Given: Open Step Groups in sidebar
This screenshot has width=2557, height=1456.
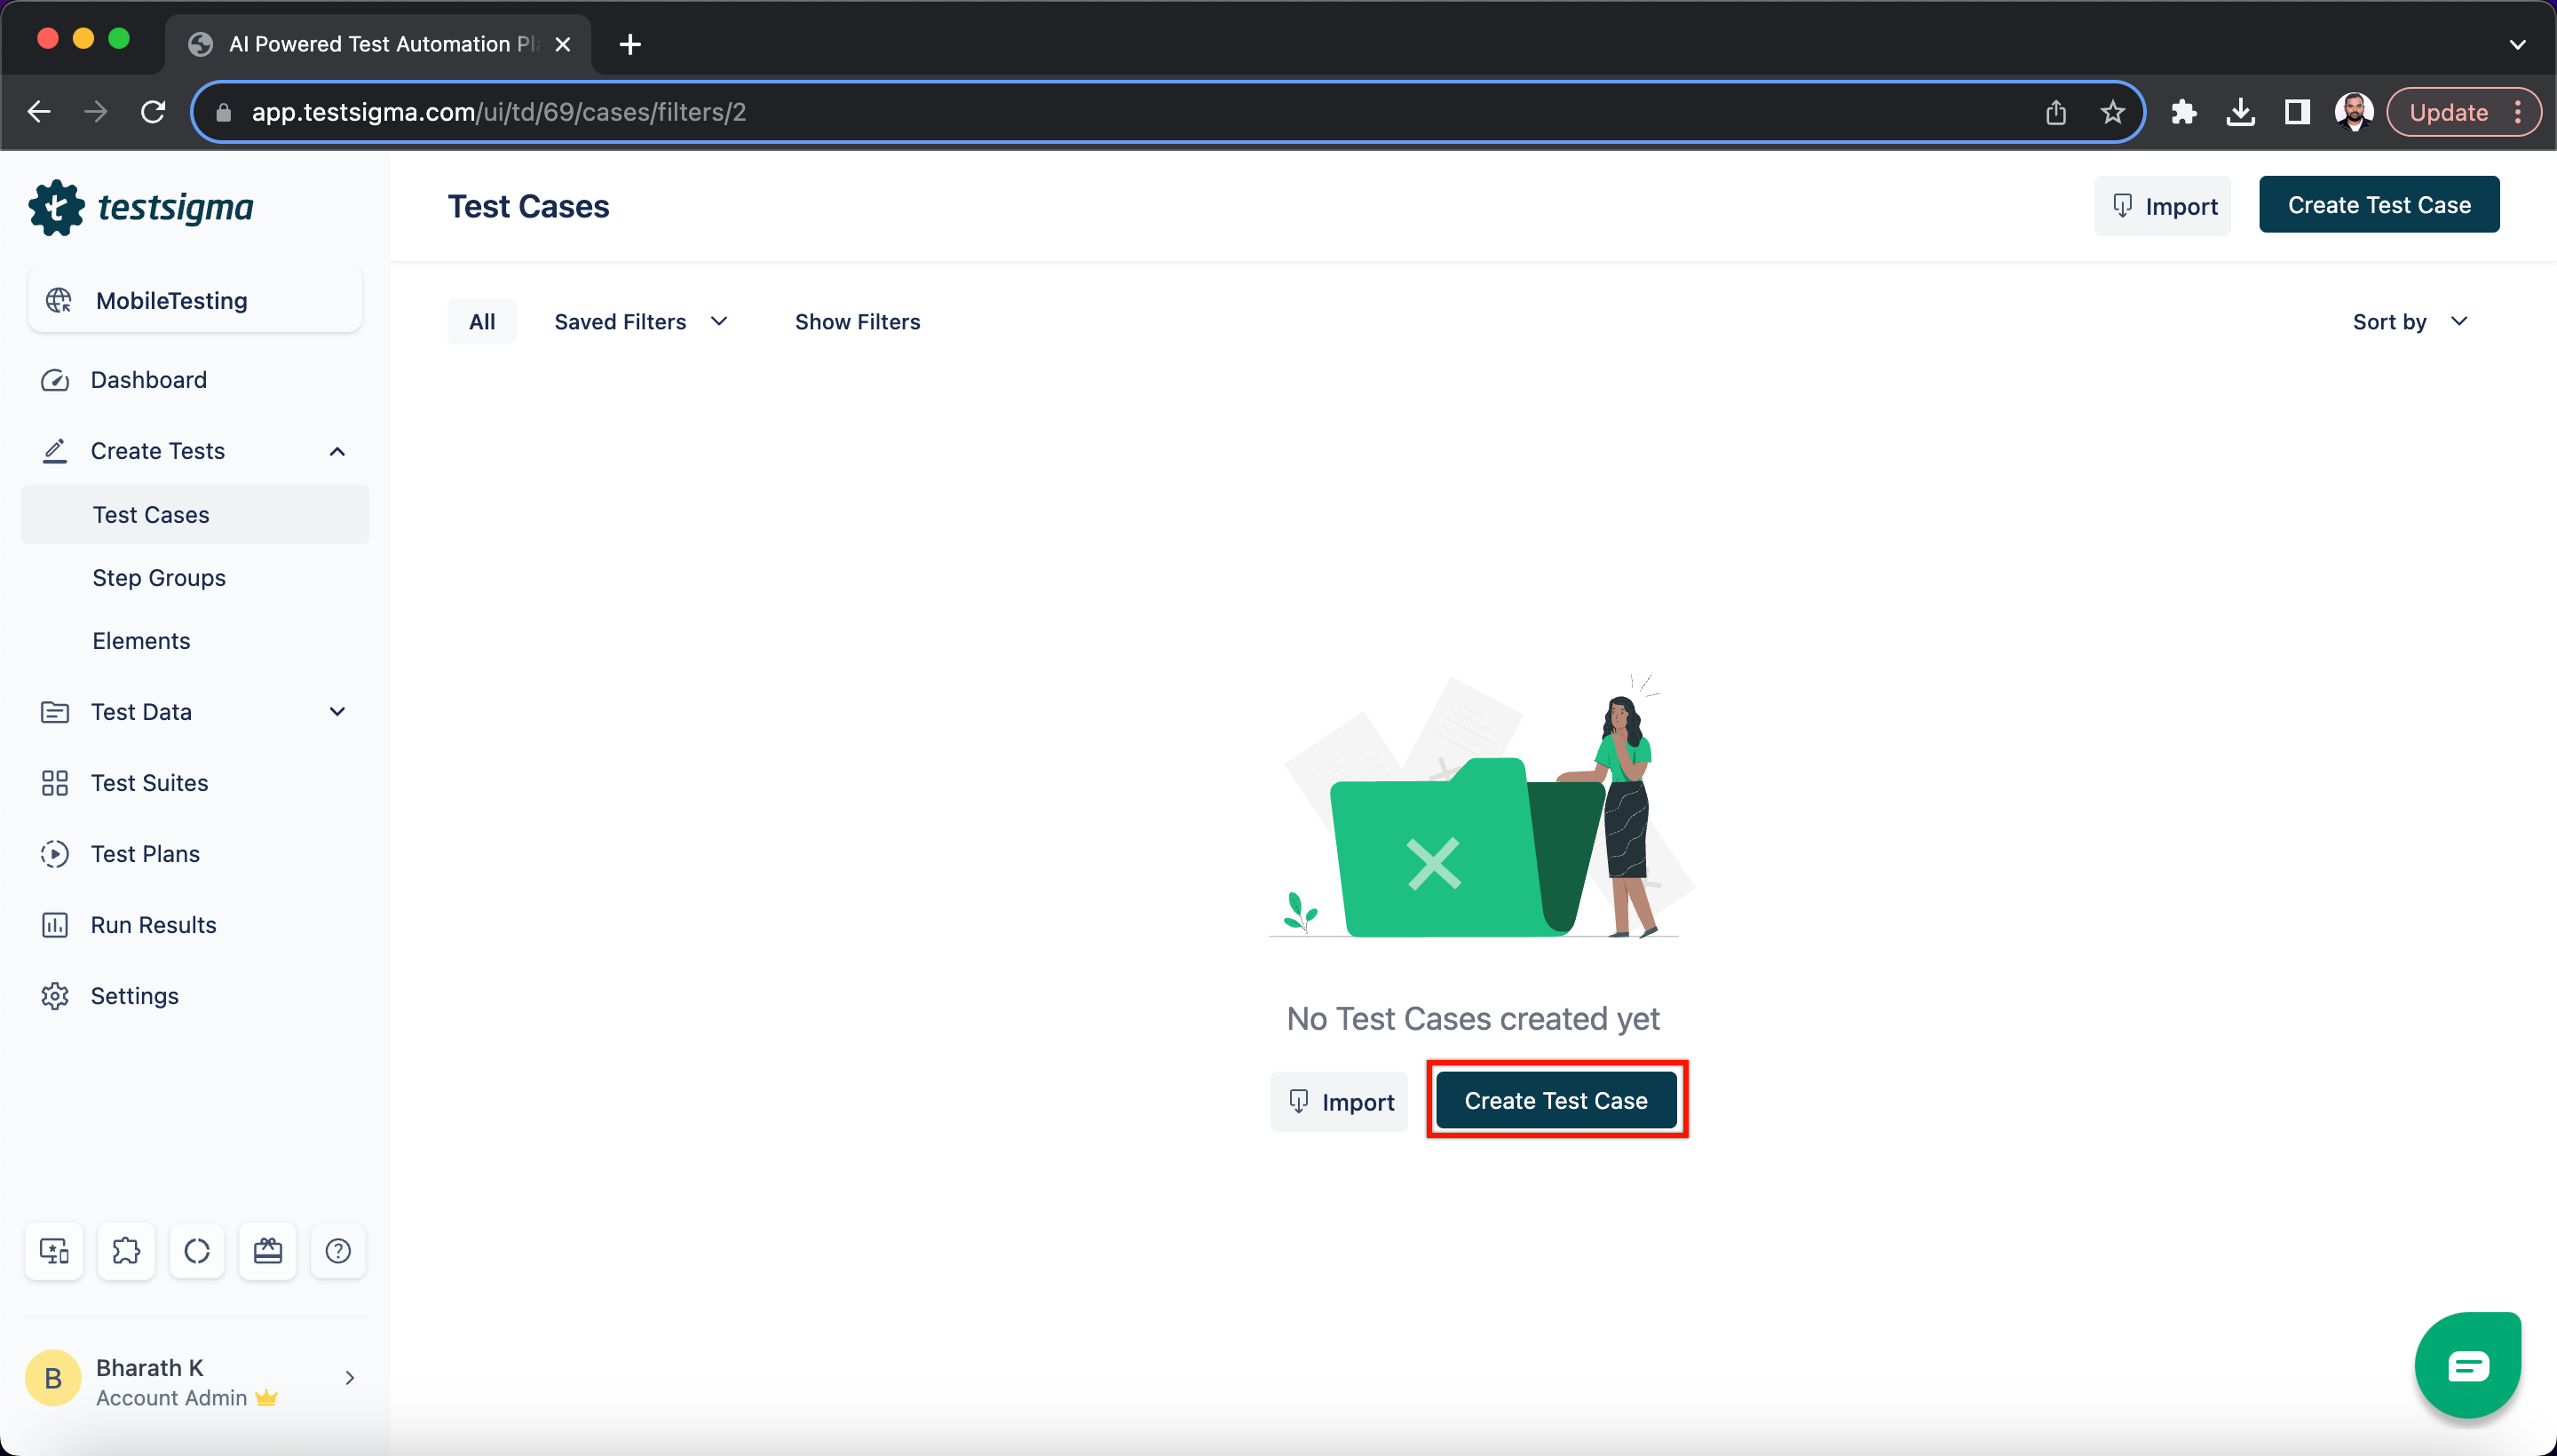Looking at the screenshot, I should click(x=159, y=578).
